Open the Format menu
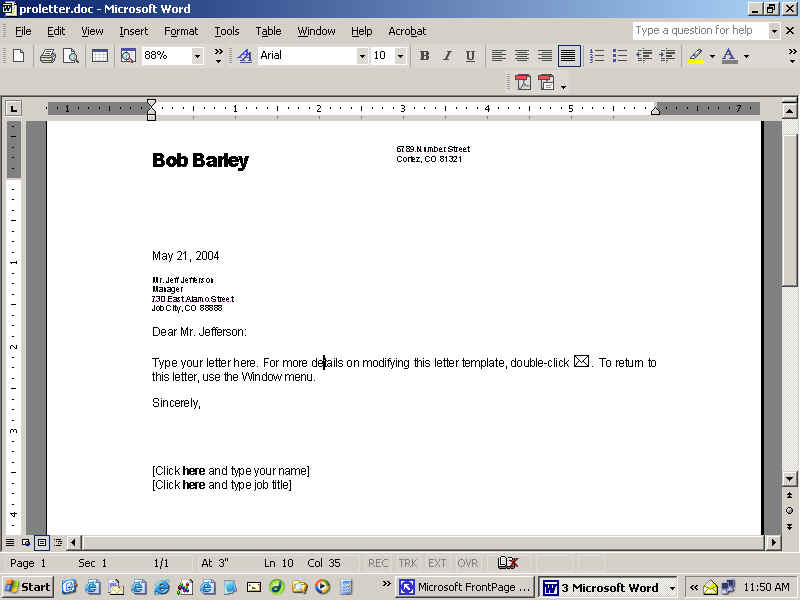Screen dimensions: 800x600 coord(181,31)
